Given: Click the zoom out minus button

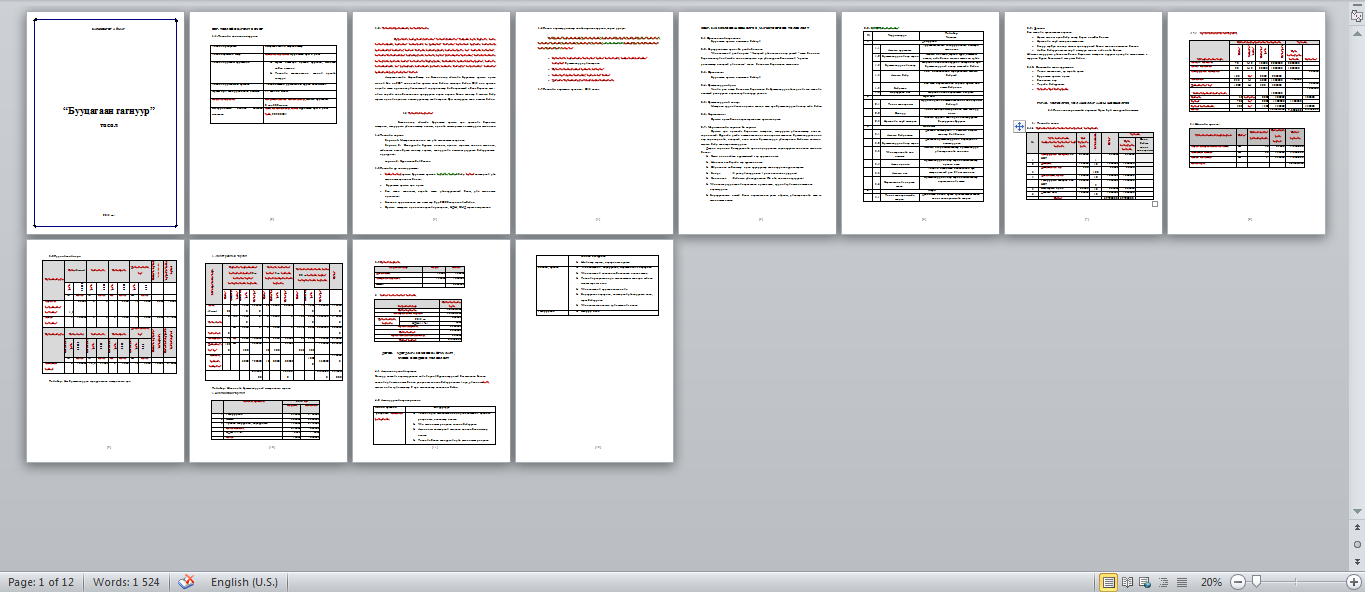Looking at the screenshot, I should pos(1237,582).
